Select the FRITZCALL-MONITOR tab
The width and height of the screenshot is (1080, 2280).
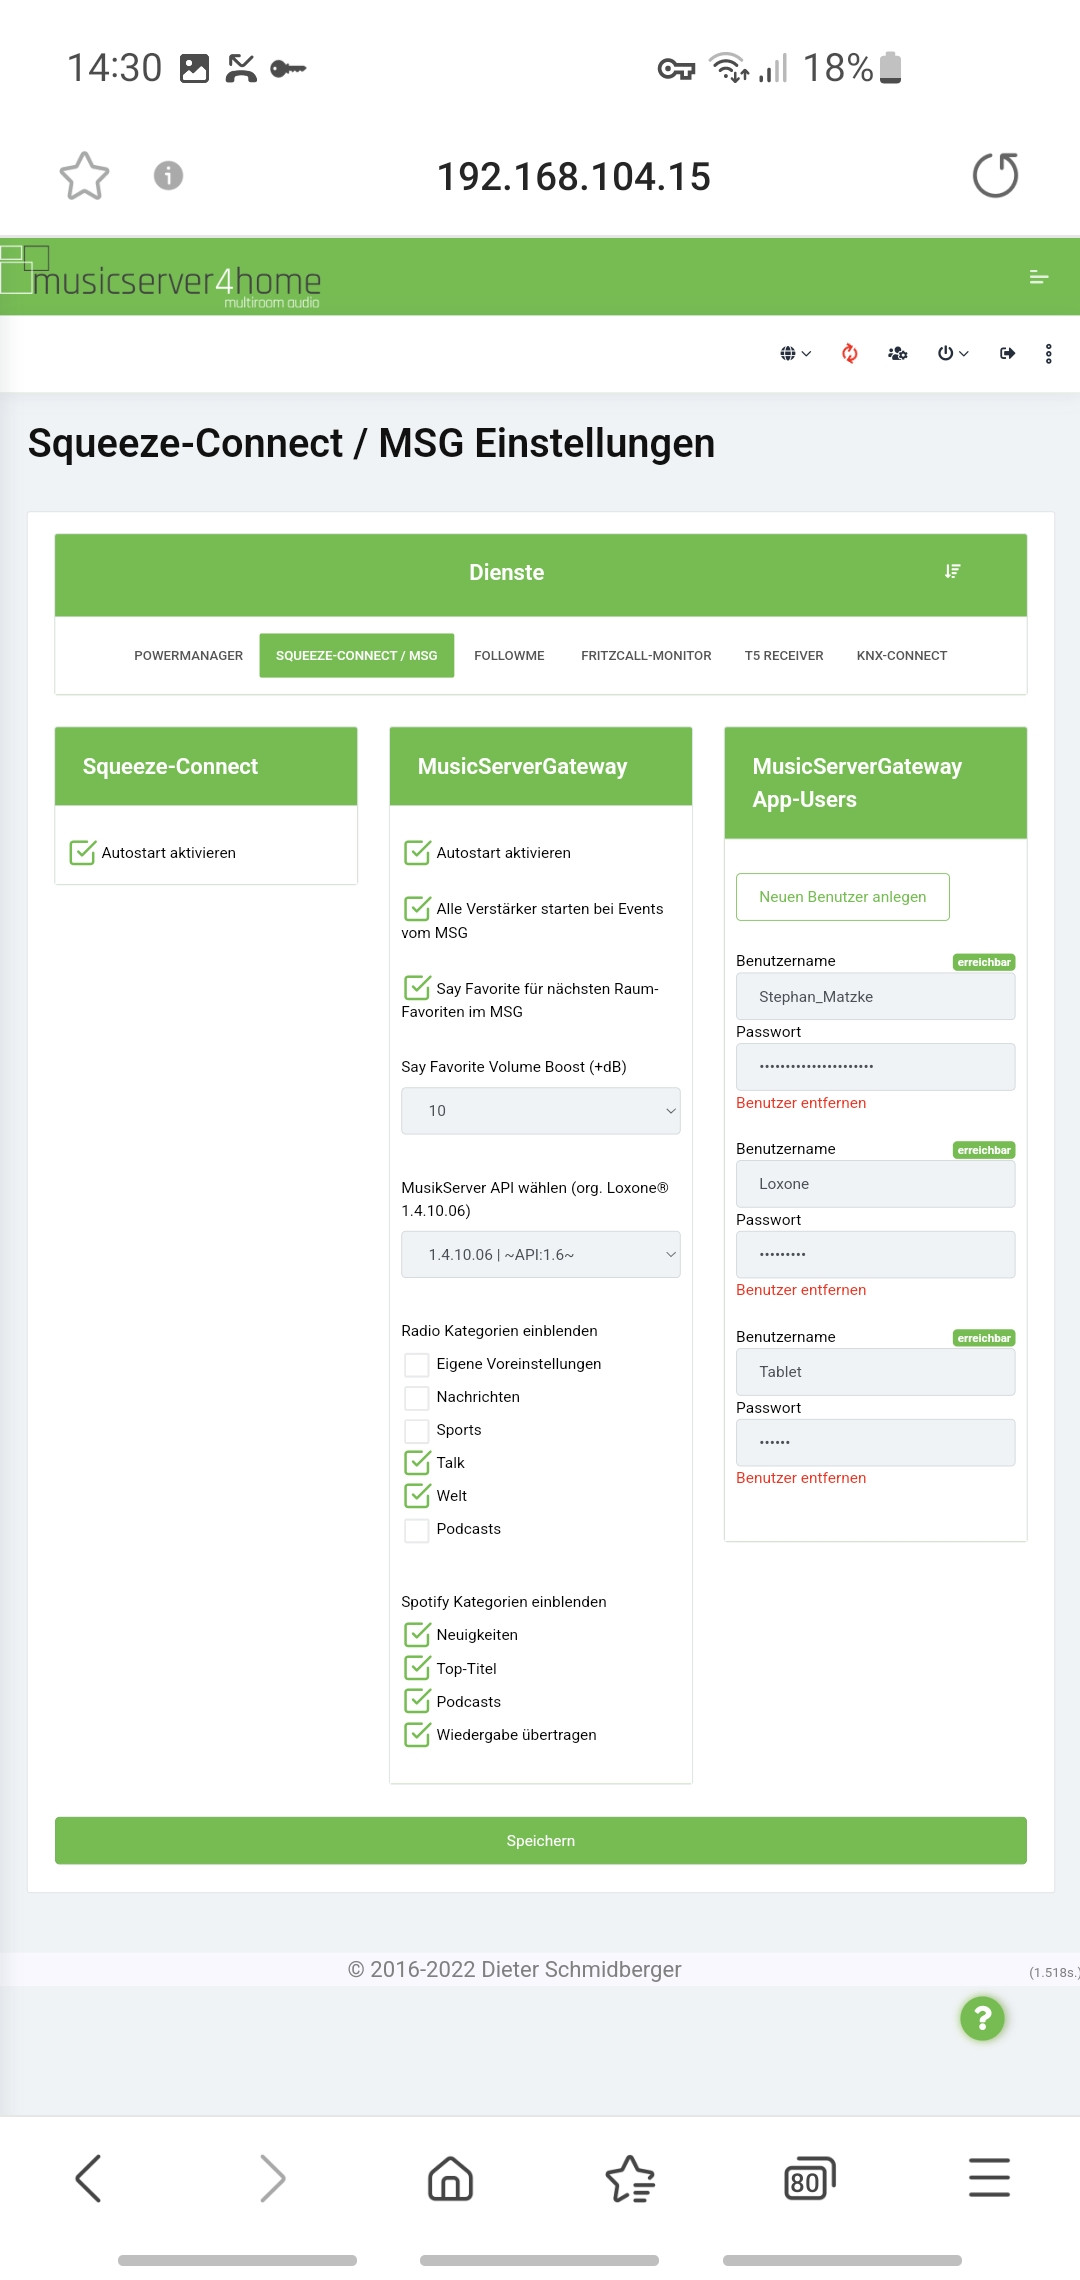click(646, 656)
